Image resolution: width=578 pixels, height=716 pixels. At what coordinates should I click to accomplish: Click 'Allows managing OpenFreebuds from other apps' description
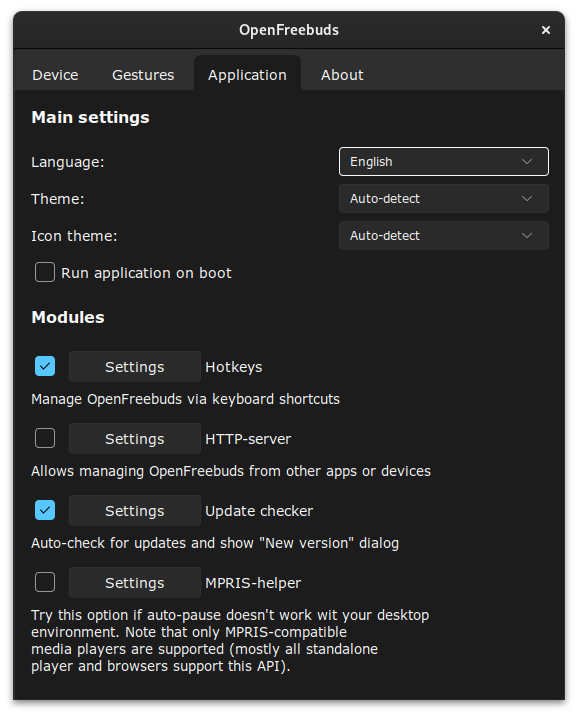231,471
